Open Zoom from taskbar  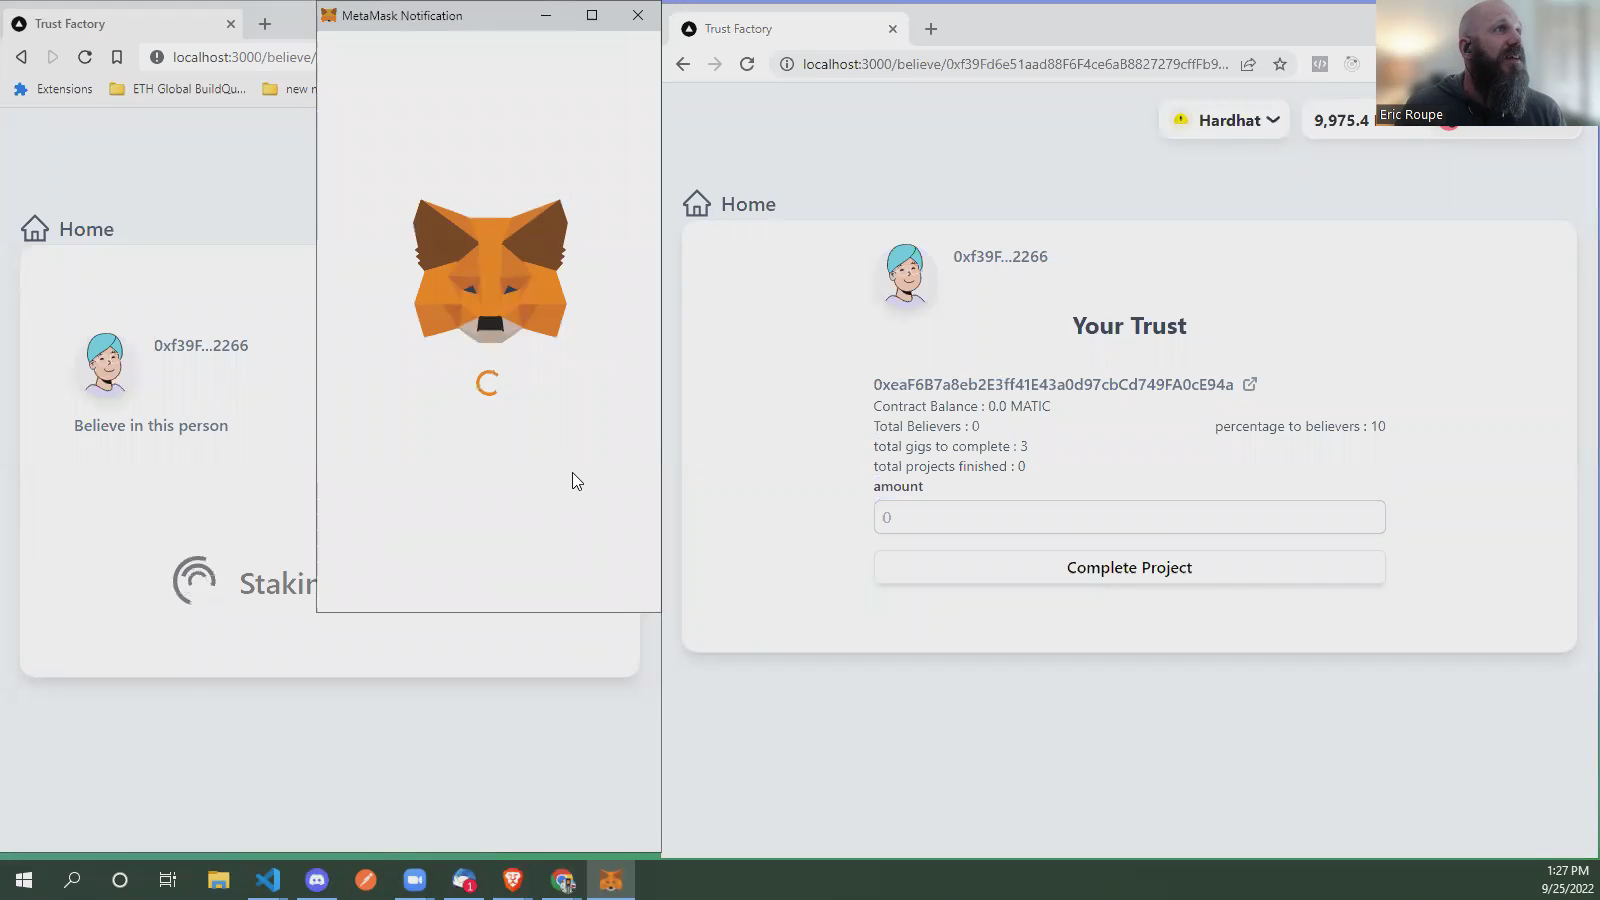coord(415,880)
